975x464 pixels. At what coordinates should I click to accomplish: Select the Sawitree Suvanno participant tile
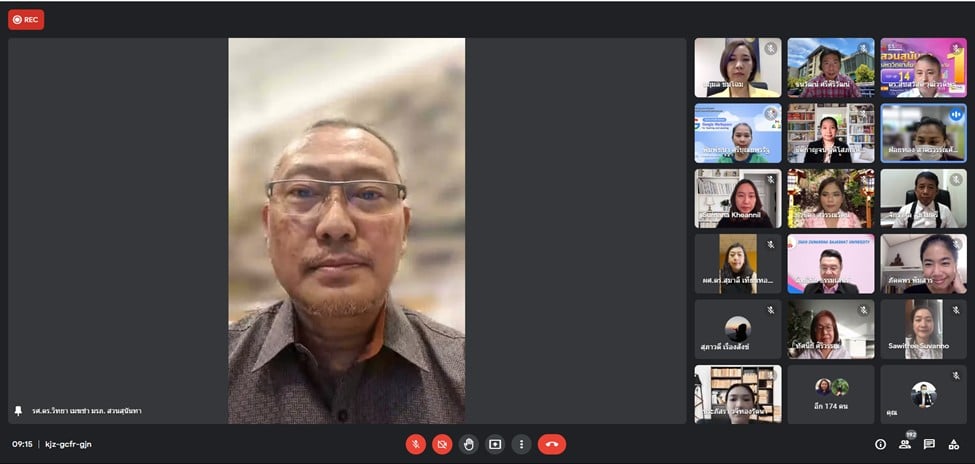923,329
